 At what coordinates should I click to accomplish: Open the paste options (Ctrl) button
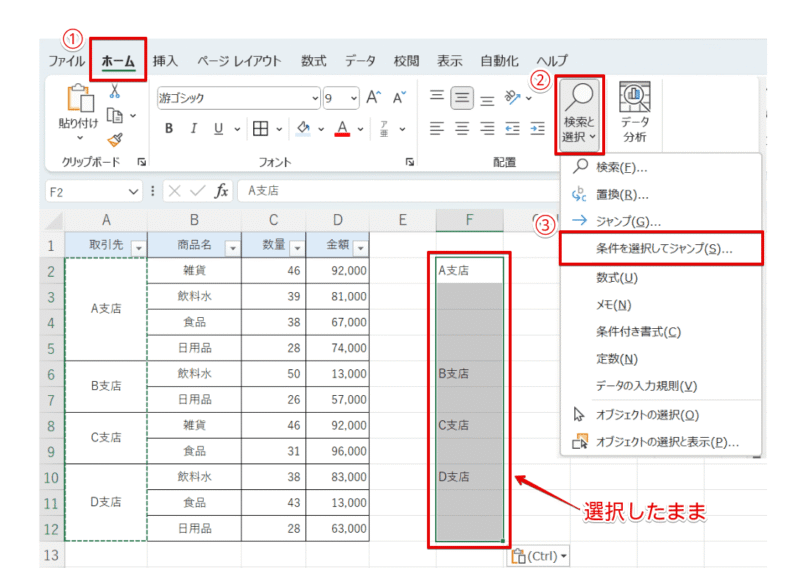click(x=539, y=556)
